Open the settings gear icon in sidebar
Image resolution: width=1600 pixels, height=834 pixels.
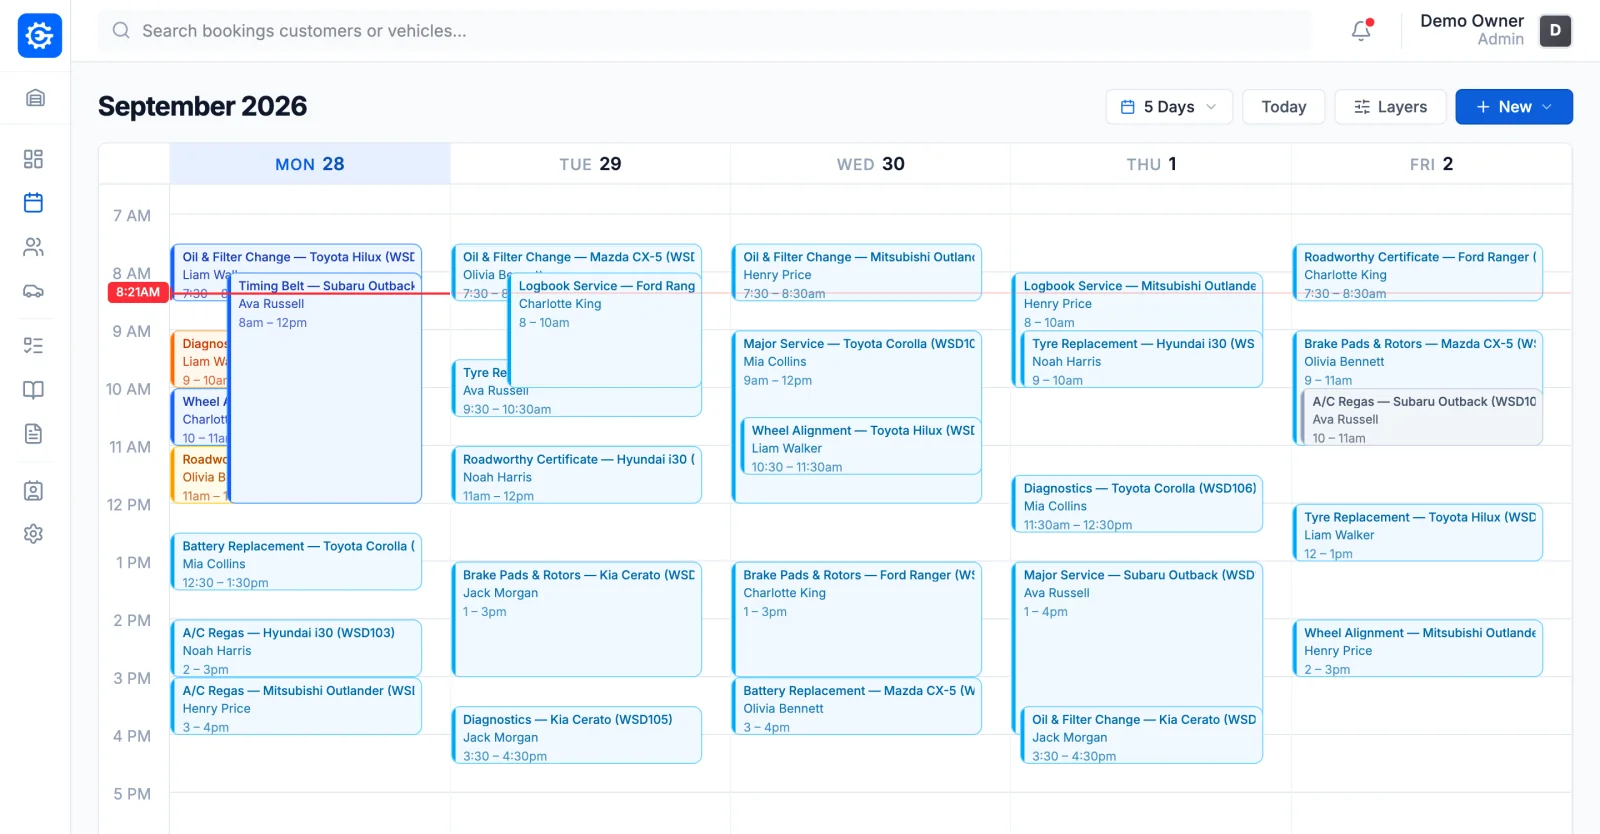(33, 534)
